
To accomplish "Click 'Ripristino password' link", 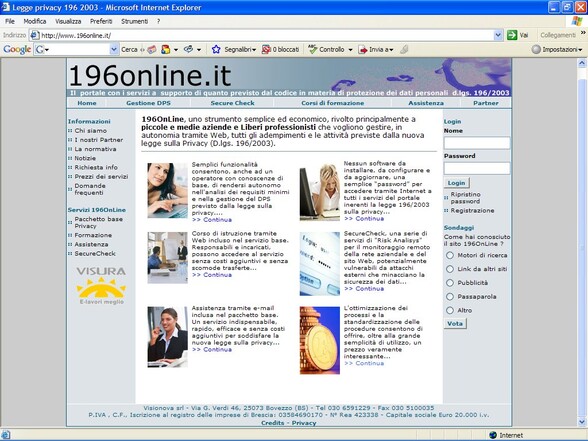I will tap(465, 198).
